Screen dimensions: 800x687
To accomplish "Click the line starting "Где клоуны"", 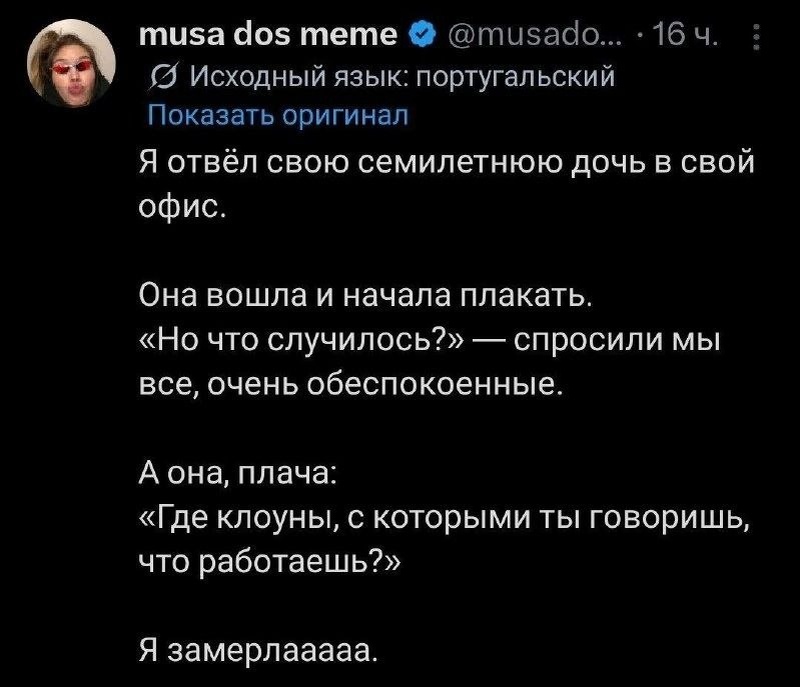I will pos(445,519).
